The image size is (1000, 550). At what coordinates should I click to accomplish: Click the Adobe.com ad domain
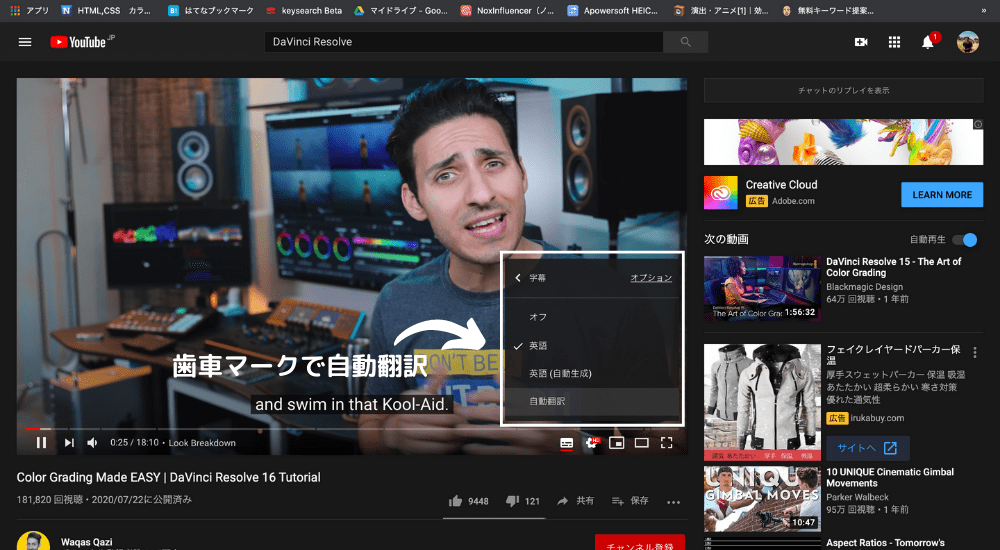point(793,201)
